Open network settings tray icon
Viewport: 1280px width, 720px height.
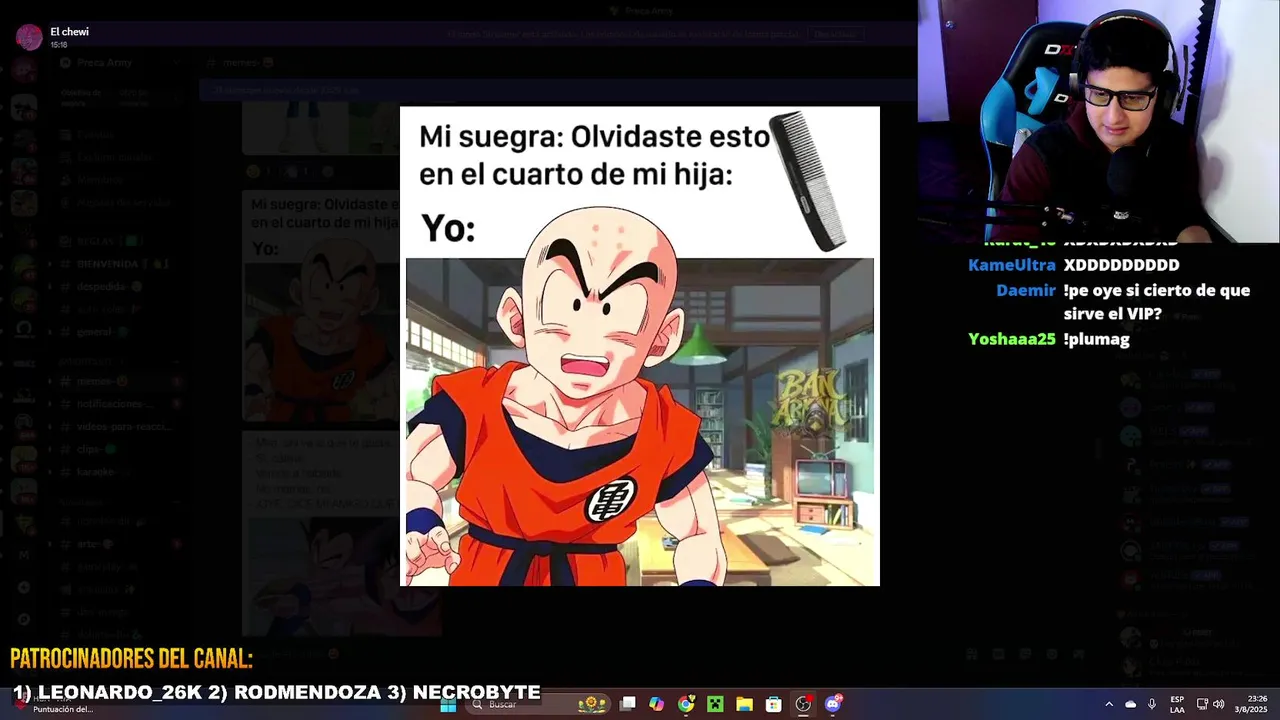(1202, 704)
